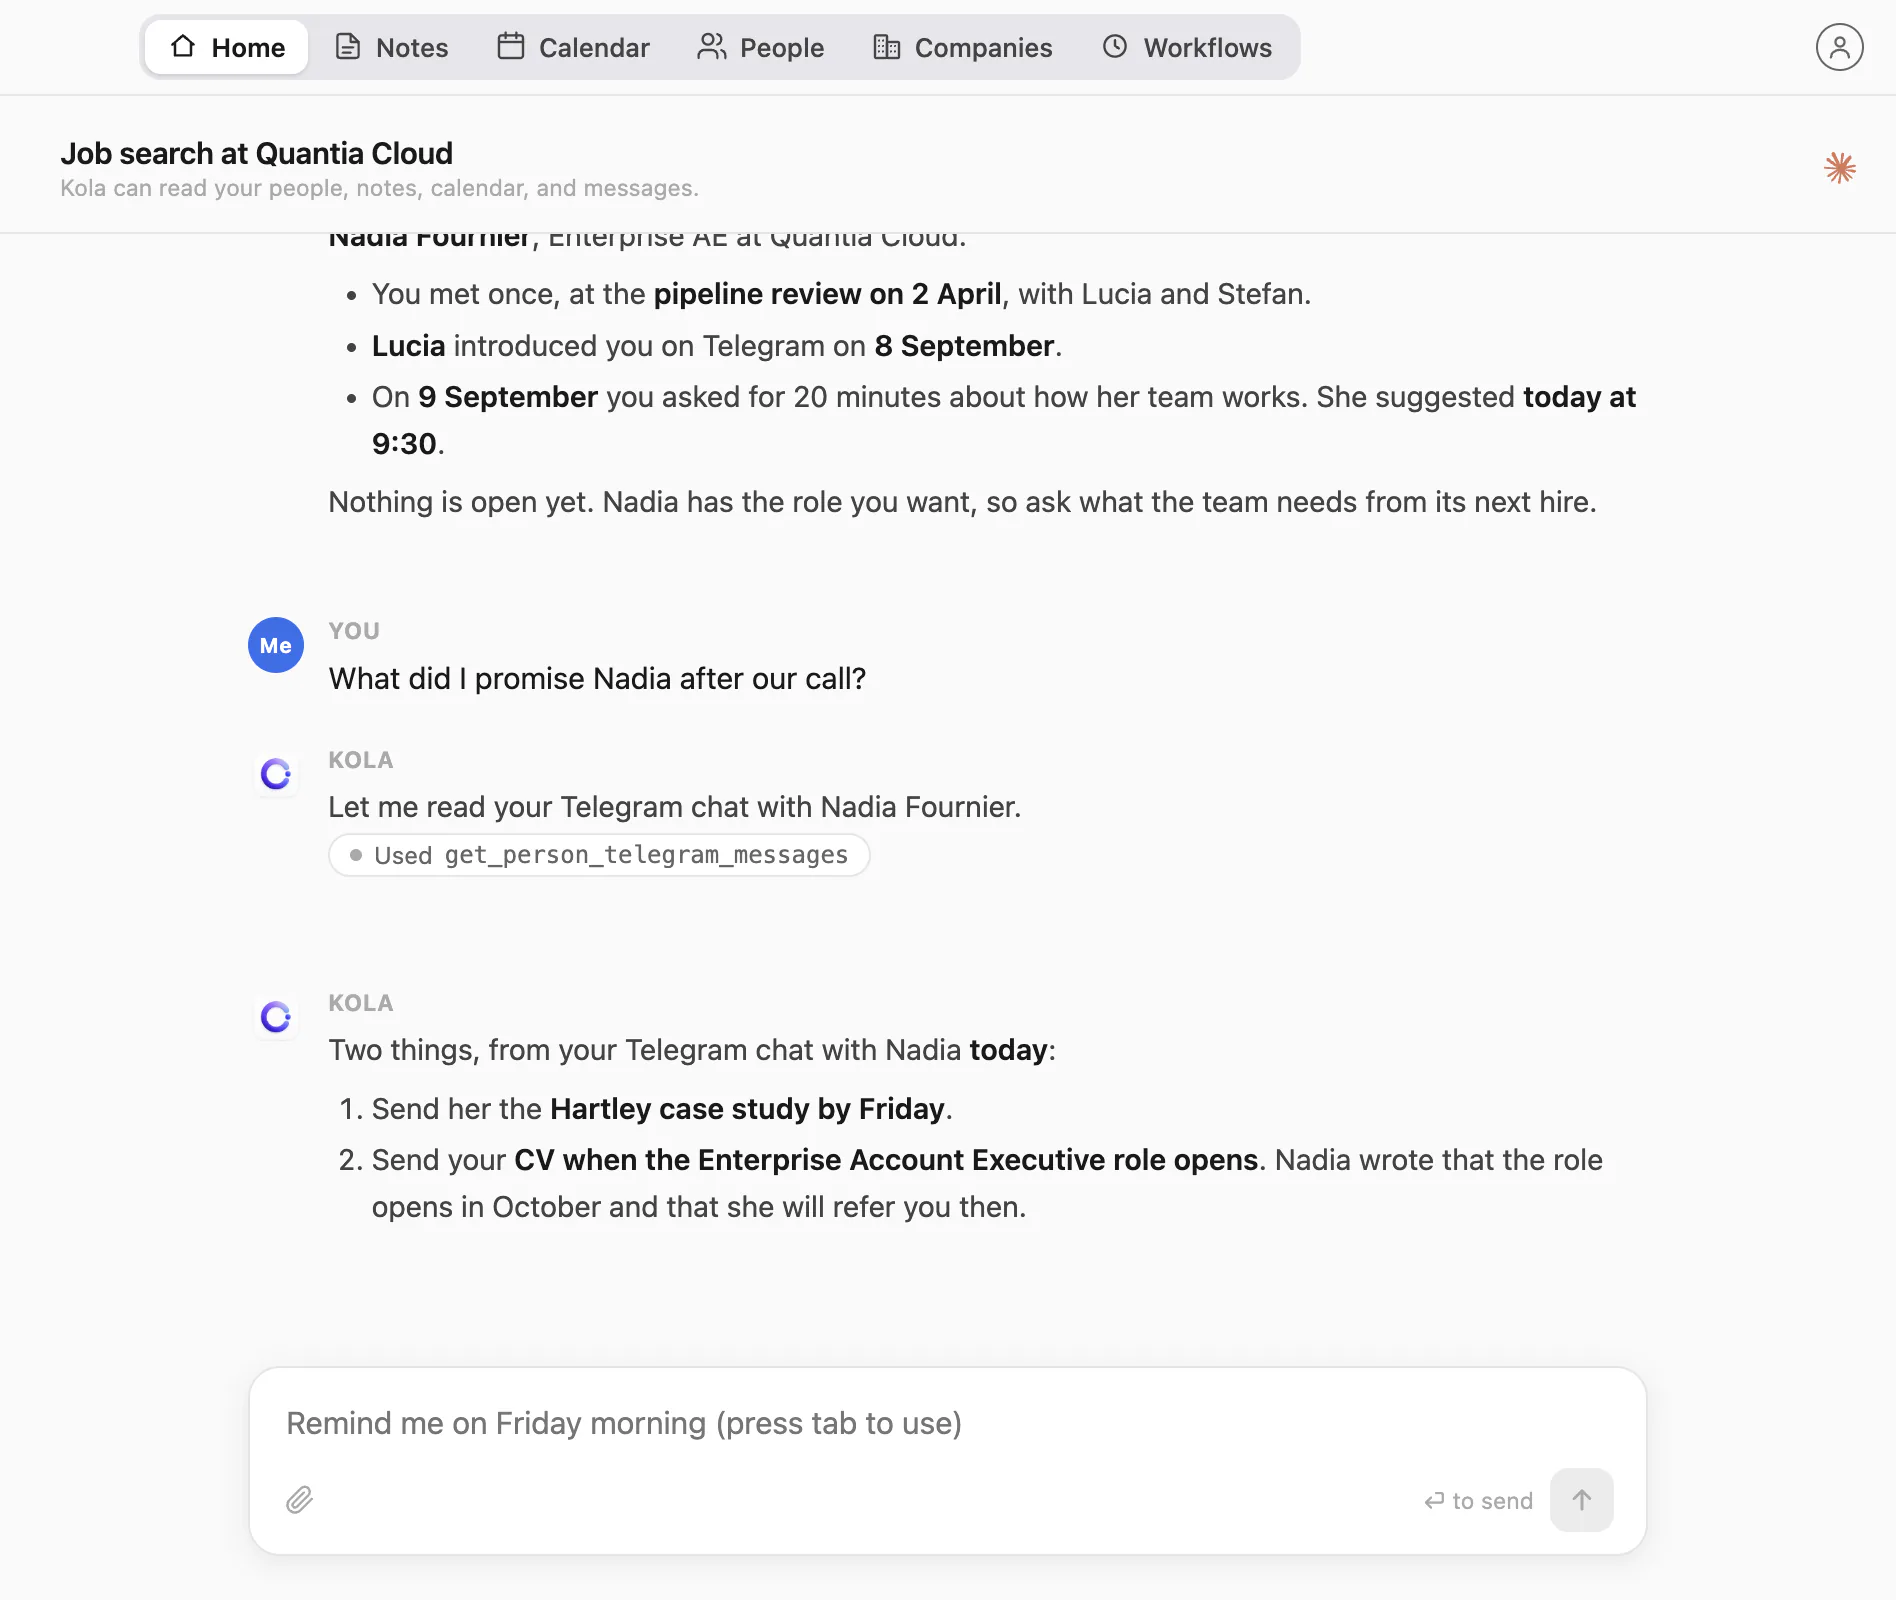Click the Me avatar badge
Viewport: 1896px width, 1600px height.
[276, 645]
